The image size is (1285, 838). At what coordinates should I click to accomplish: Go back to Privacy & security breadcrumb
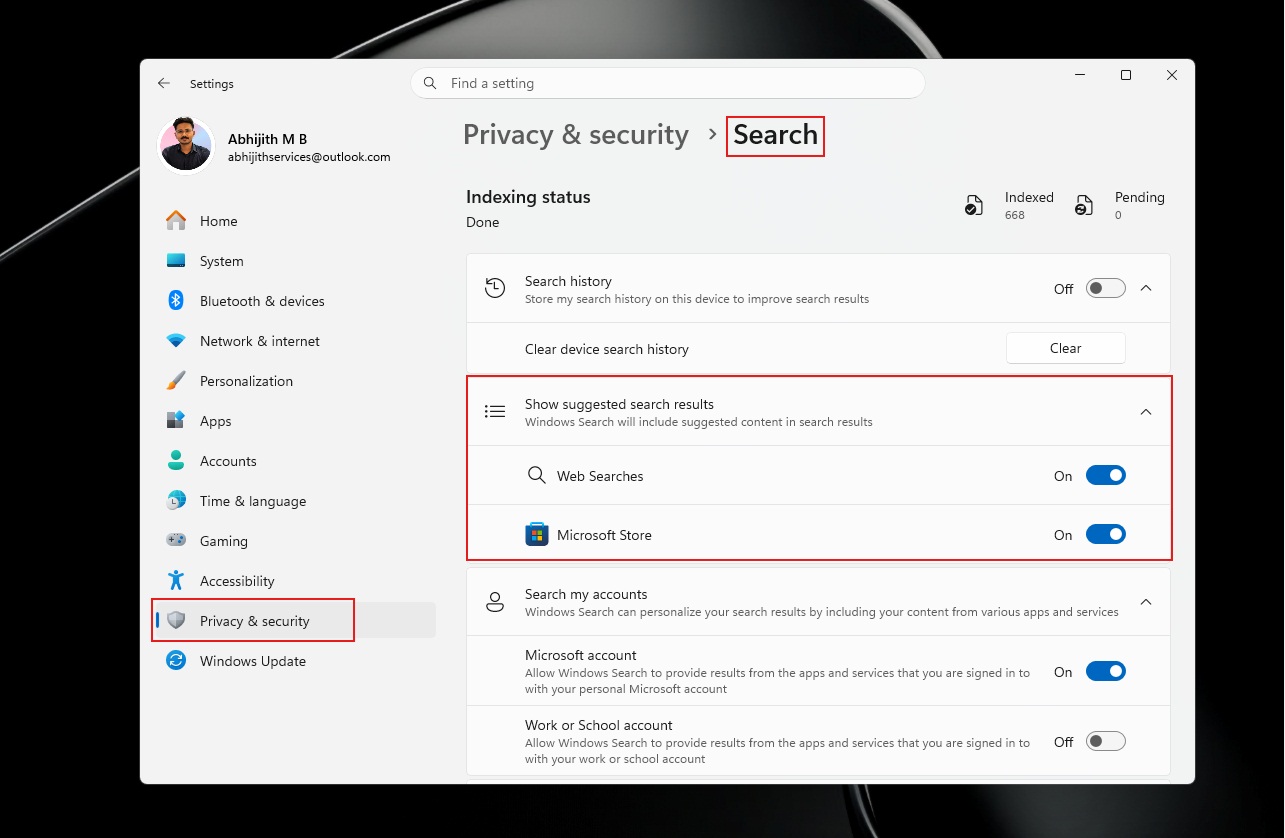576,135
